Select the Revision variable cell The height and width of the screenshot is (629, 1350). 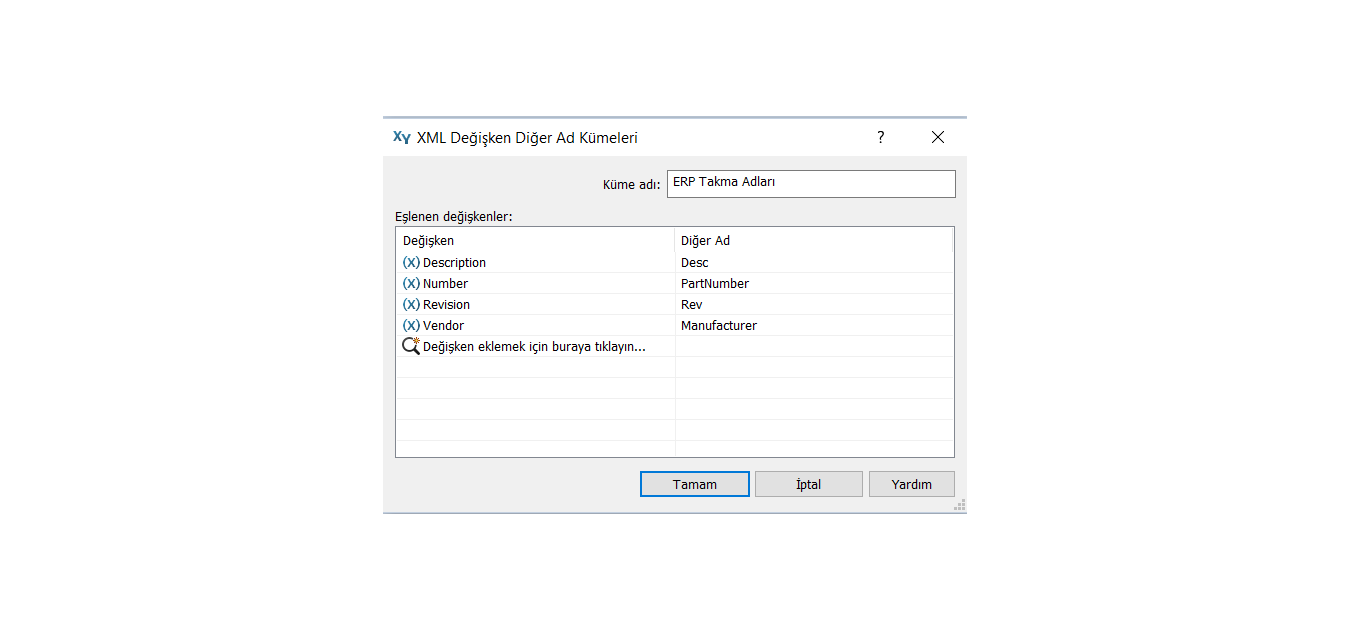[x=536, y=305]
